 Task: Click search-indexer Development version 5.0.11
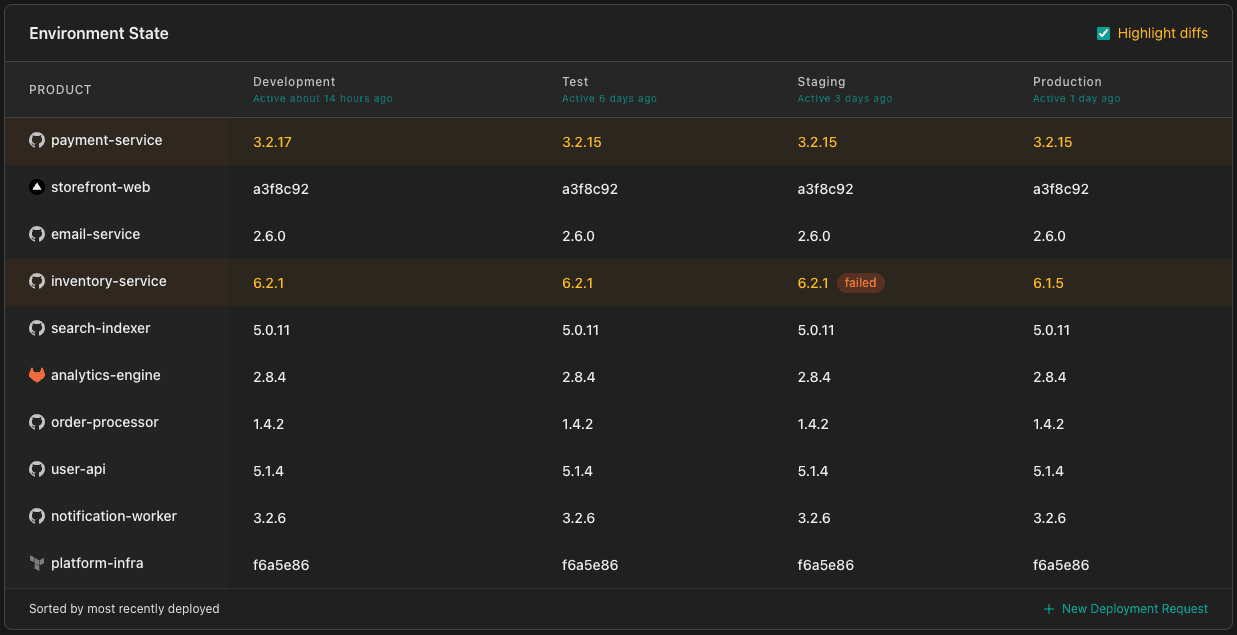click(272, 330)
